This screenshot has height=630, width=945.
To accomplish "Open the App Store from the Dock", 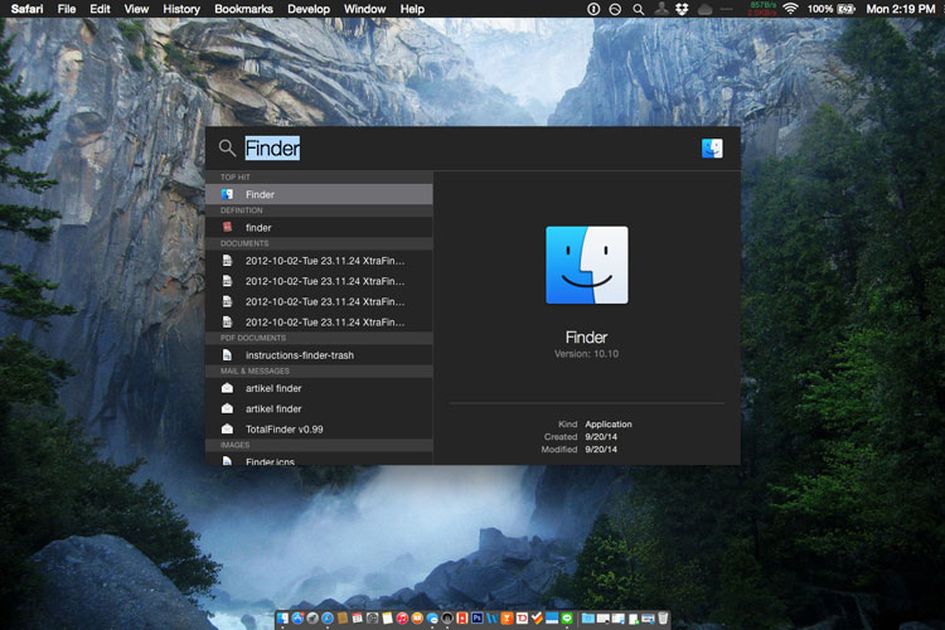I will pyautogui.click(x=298, y=618).
